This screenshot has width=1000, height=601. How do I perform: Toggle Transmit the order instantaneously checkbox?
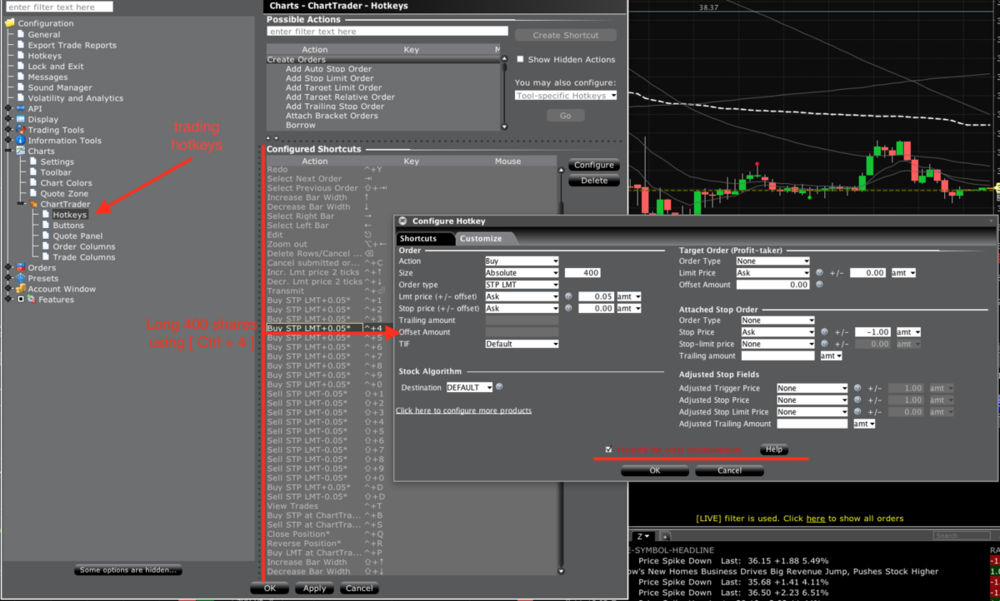pyautogui.click(x=608, y=450)
